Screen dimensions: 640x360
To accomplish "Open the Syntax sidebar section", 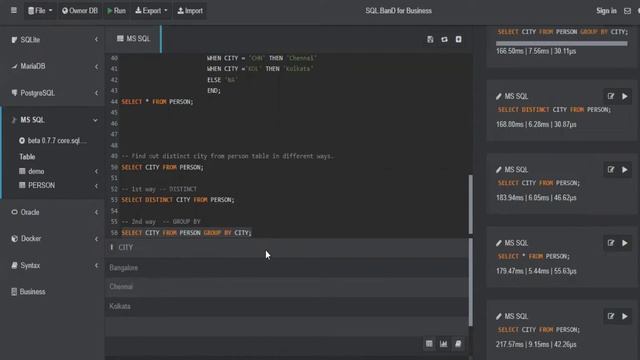I will click(30, 265).
